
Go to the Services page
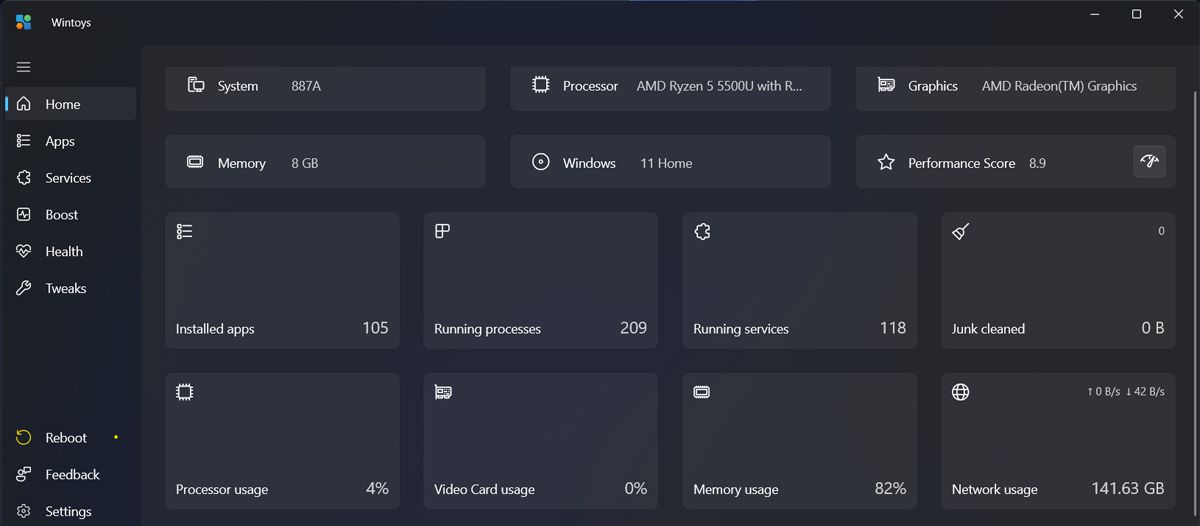coord(68,178)
